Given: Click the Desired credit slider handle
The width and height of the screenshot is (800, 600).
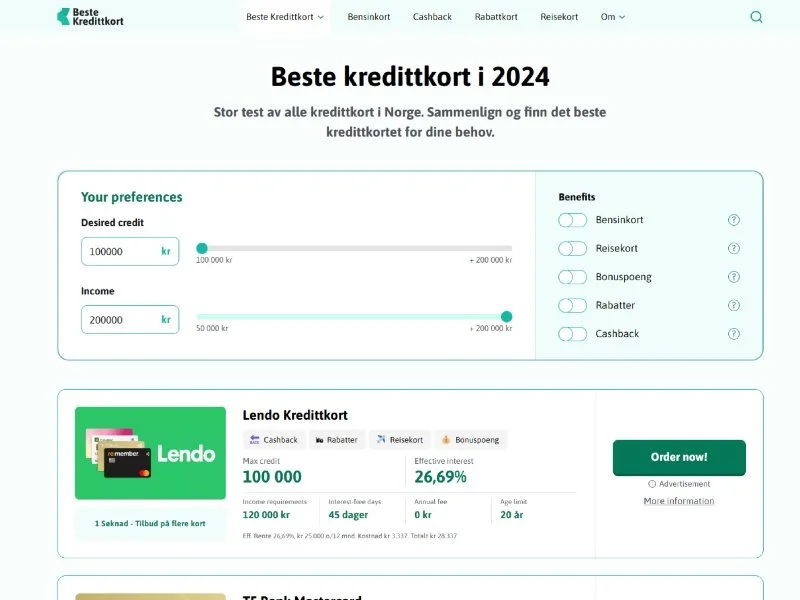Looking at the screenshot, I should coord(202,248).
